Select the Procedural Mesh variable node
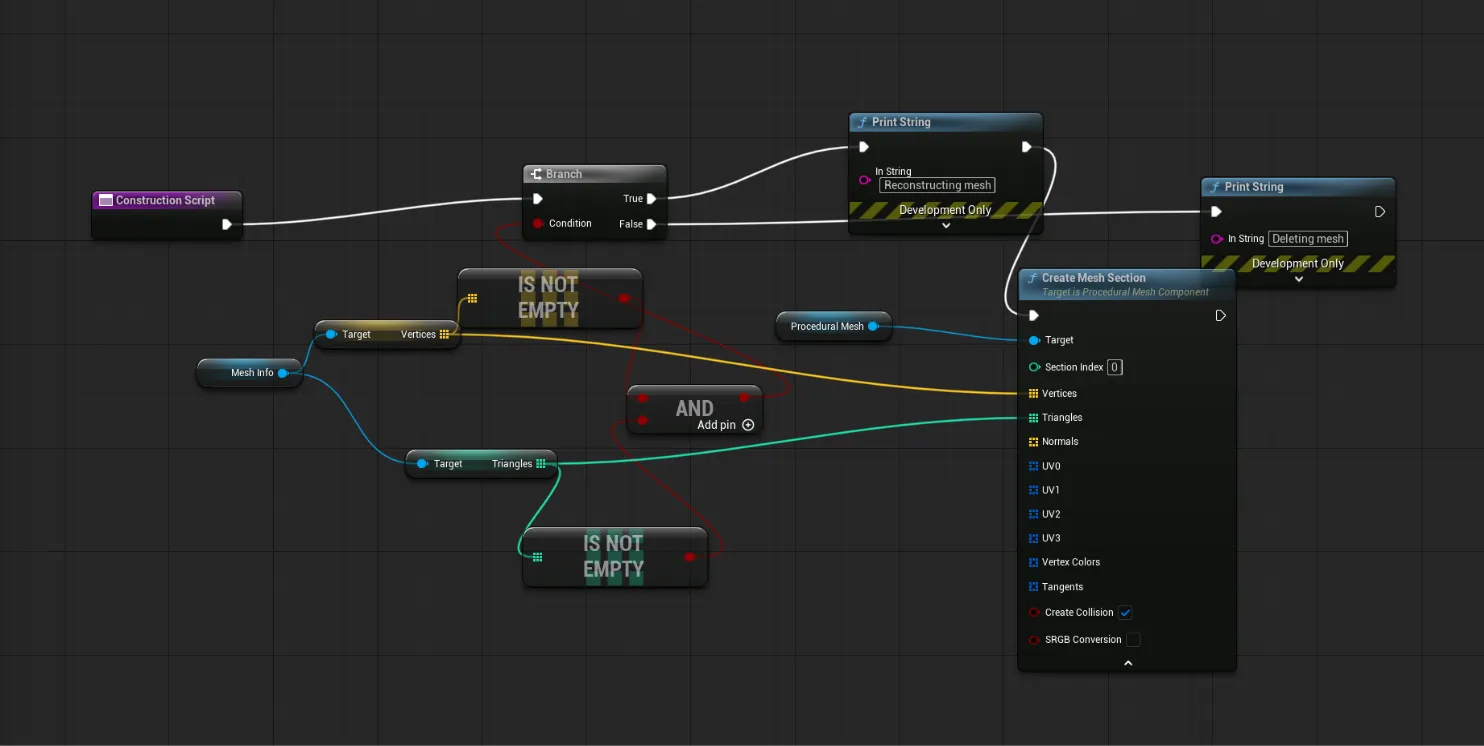The height and width of the screenshot is (746, 1484). [x=833, y=326]
